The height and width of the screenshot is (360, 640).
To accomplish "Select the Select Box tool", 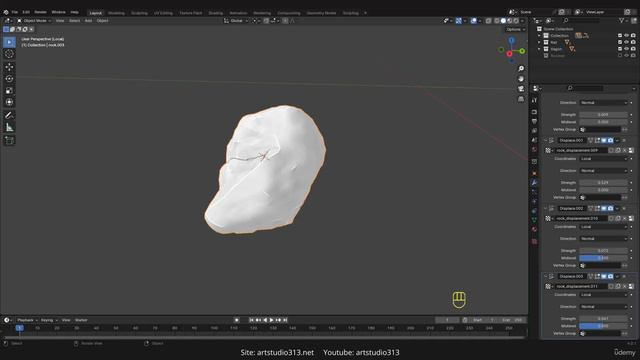I will point(9,42).
